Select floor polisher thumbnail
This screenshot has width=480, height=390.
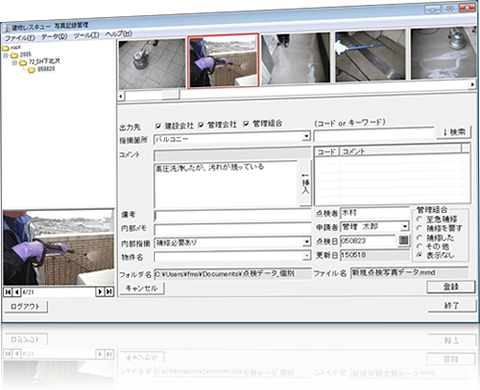[x=152, y=64]
